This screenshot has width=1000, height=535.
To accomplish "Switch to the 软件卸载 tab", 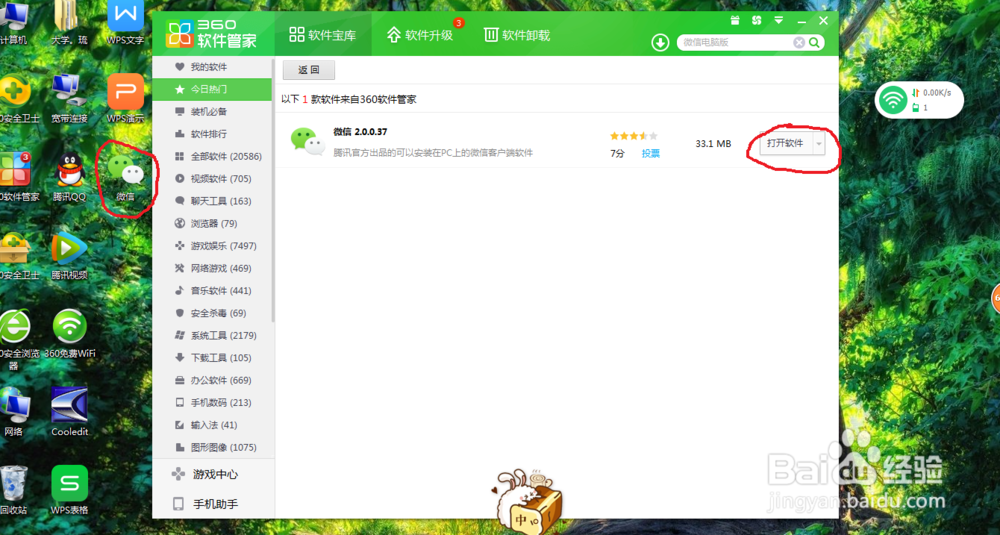I will click(x=517, y=34).
